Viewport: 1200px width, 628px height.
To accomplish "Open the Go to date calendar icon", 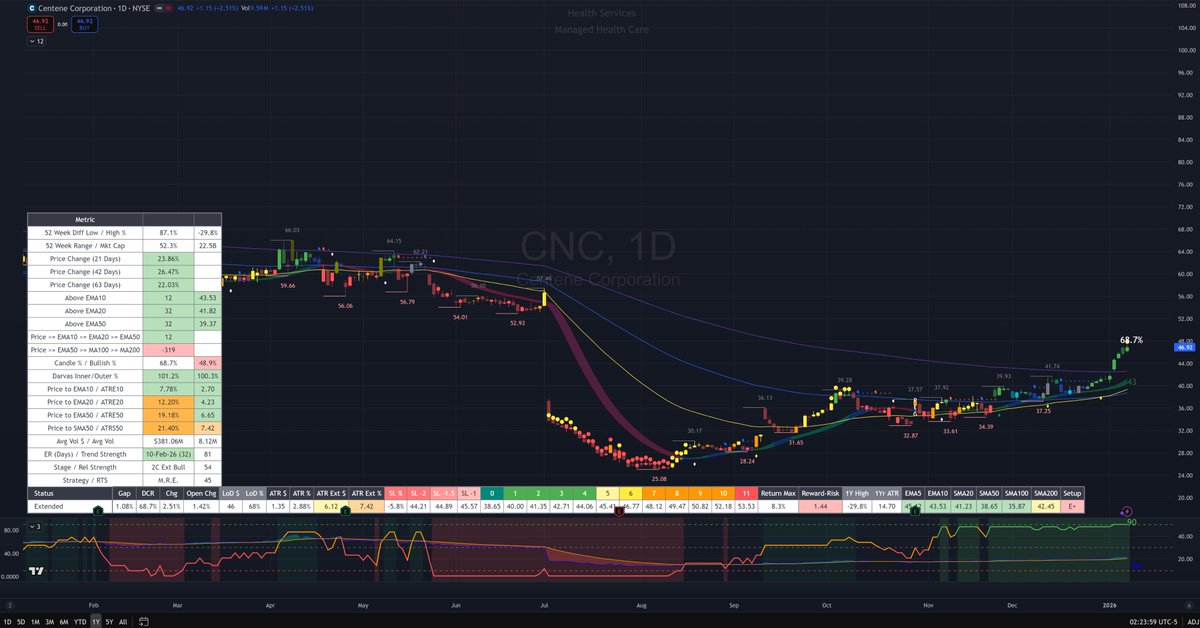I will click(144, 621).
